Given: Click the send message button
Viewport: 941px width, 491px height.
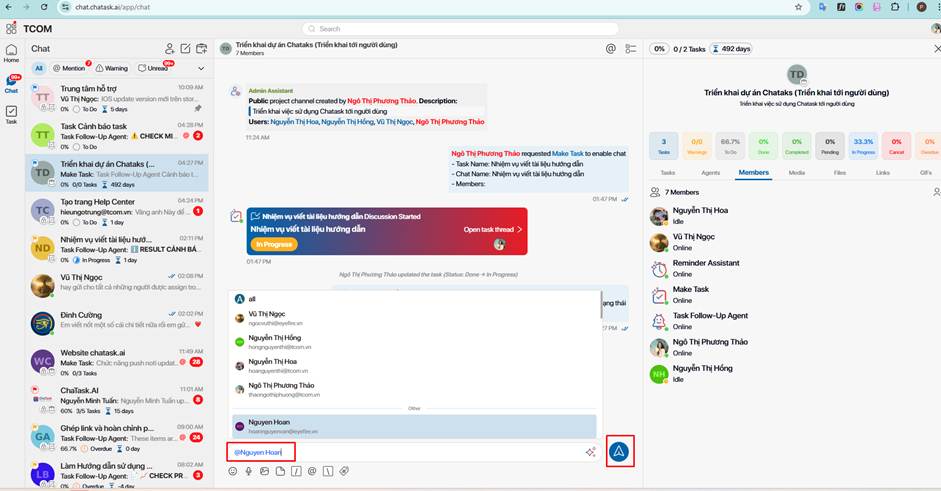Looking at the screenshot, I should 619,451.
